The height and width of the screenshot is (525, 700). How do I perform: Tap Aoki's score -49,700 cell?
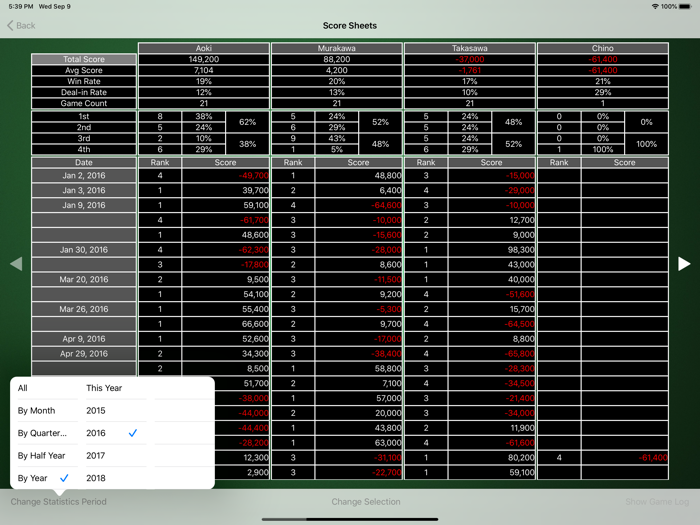coord(225,175)
